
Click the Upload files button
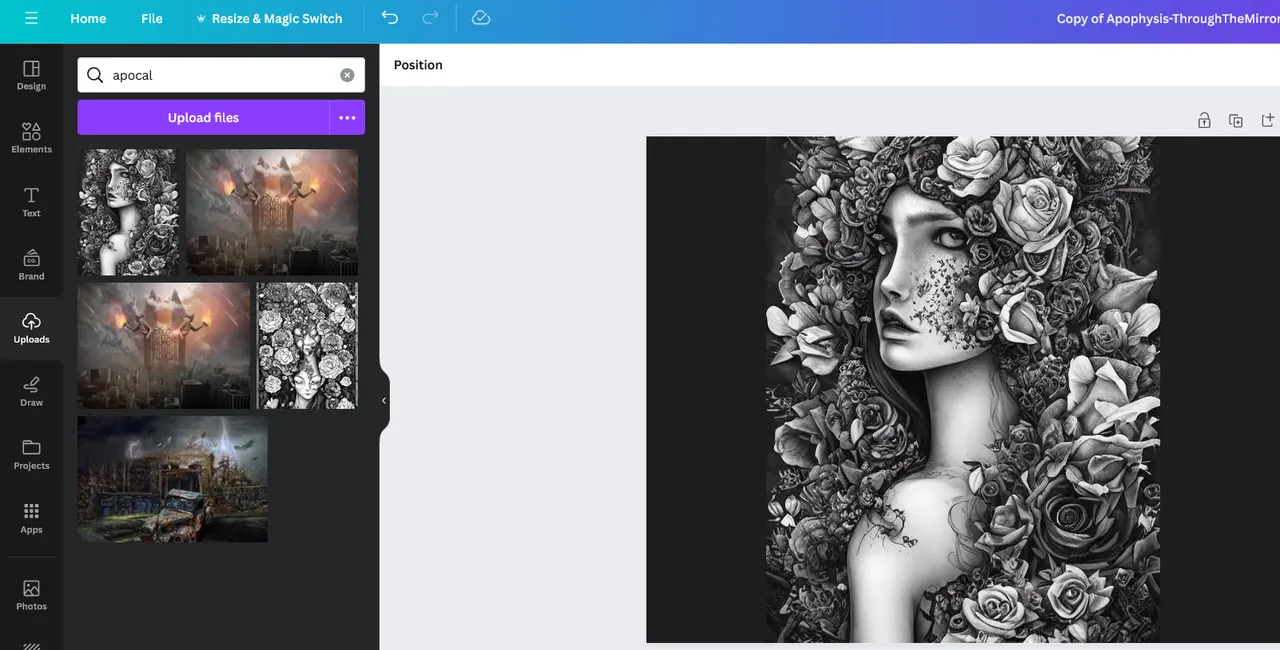coord(203,117)
